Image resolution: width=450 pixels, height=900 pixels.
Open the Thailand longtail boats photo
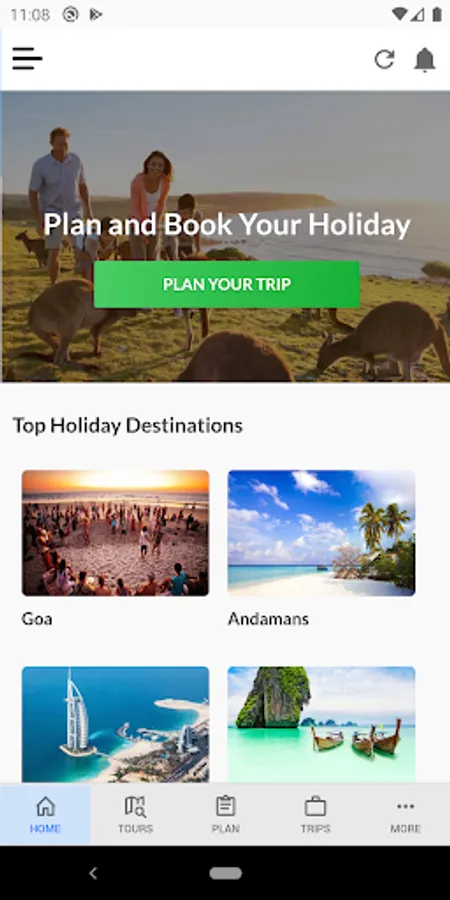321,724
